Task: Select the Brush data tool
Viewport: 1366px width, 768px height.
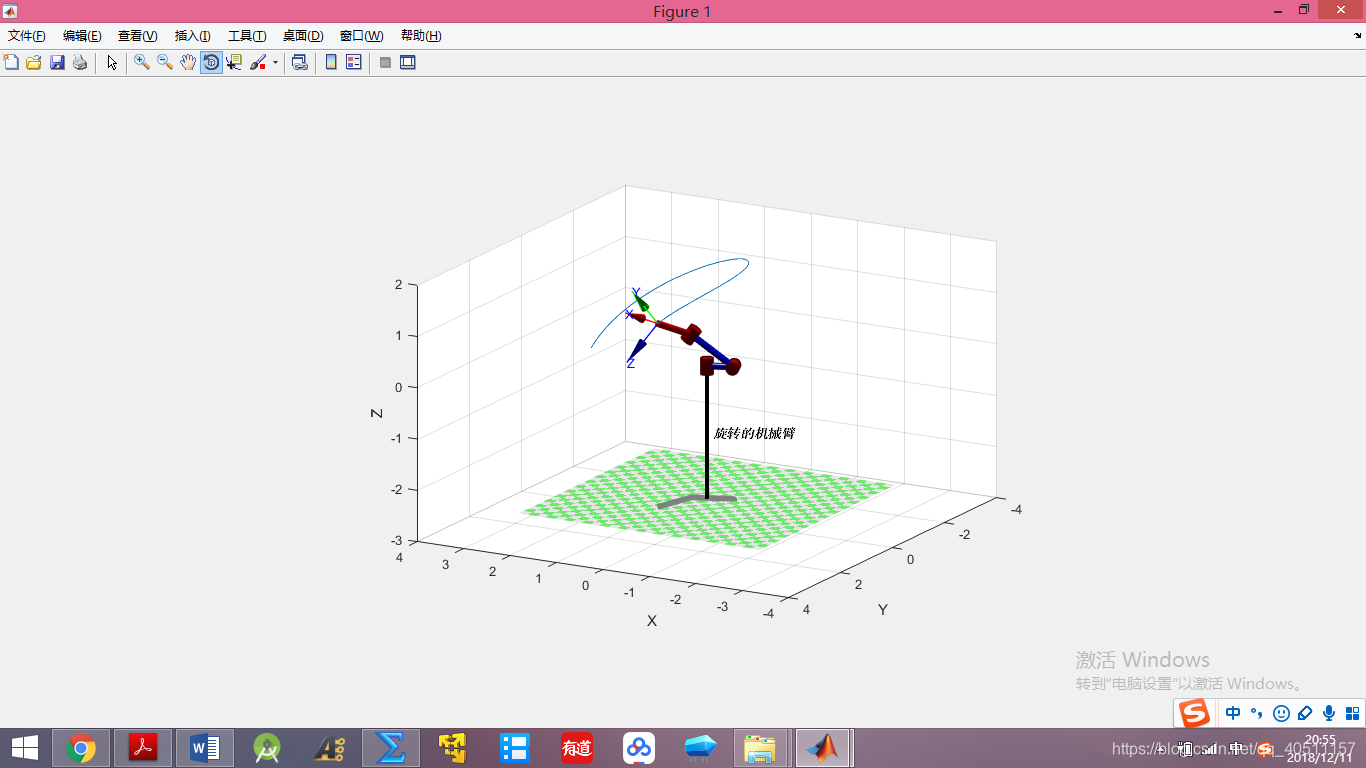Action: point(258,62)
